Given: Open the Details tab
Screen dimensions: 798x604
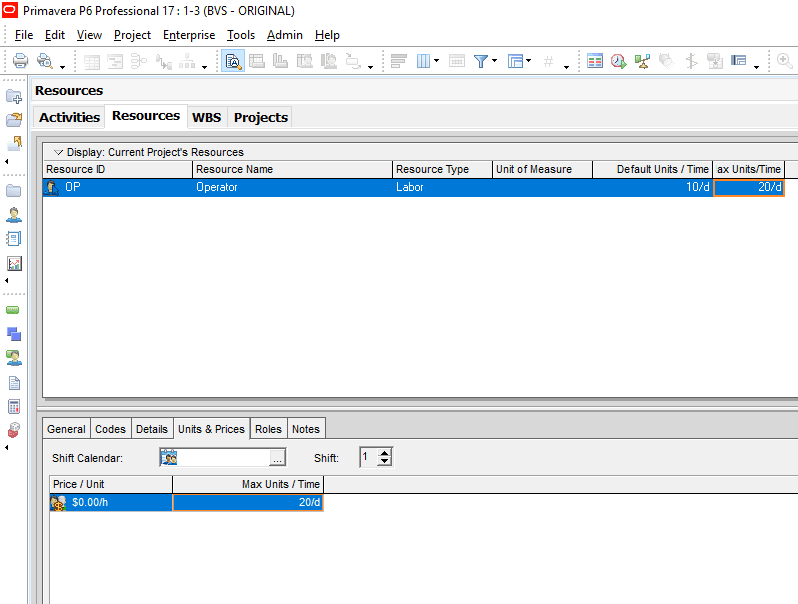Looking at the screenshot, I should (152, 429).
